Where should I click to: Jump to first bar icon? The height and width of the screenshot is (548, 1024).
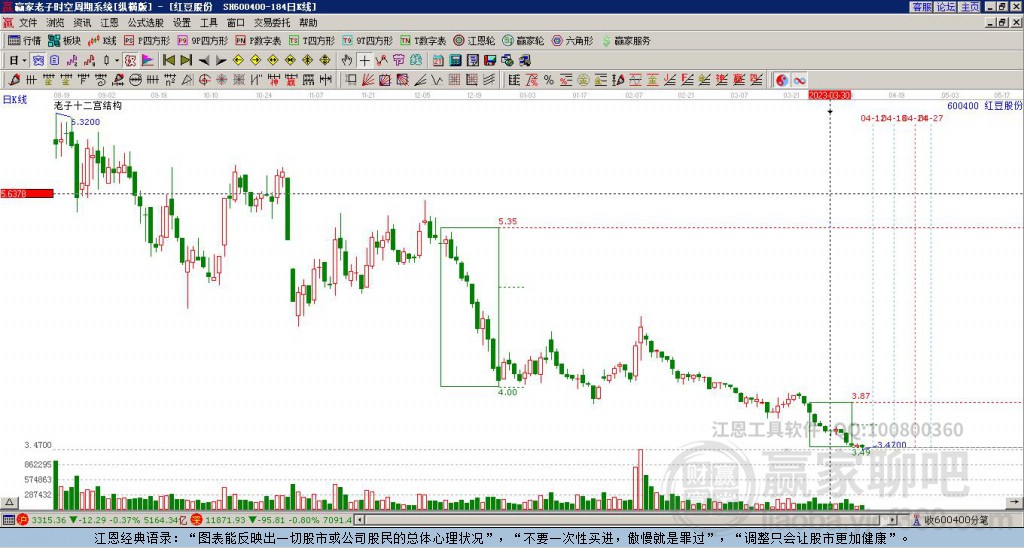point(168,61)
